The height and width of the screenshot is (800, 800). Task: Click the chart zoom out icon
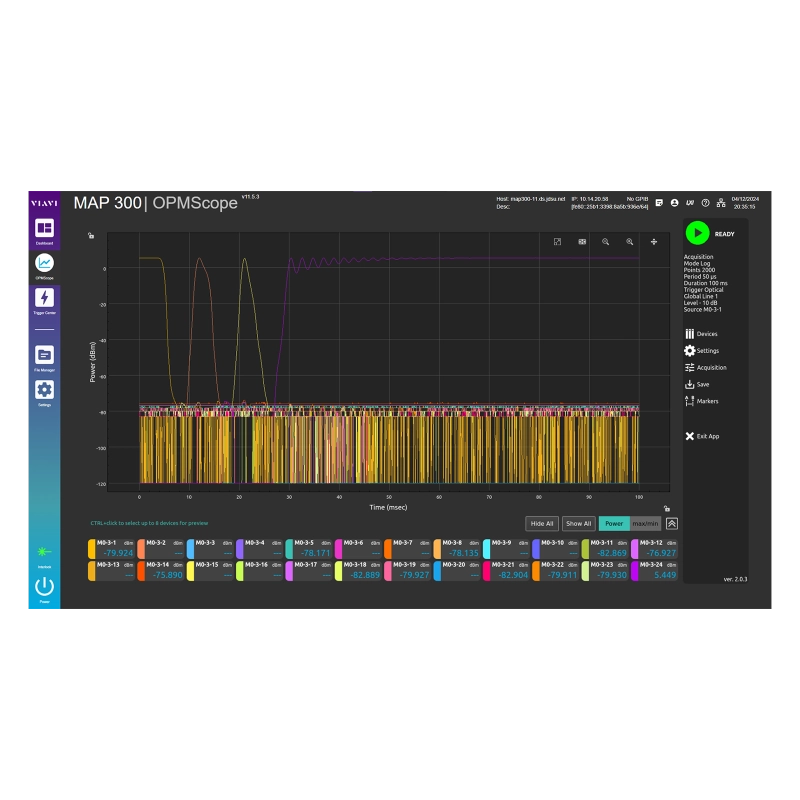(605, 242)
